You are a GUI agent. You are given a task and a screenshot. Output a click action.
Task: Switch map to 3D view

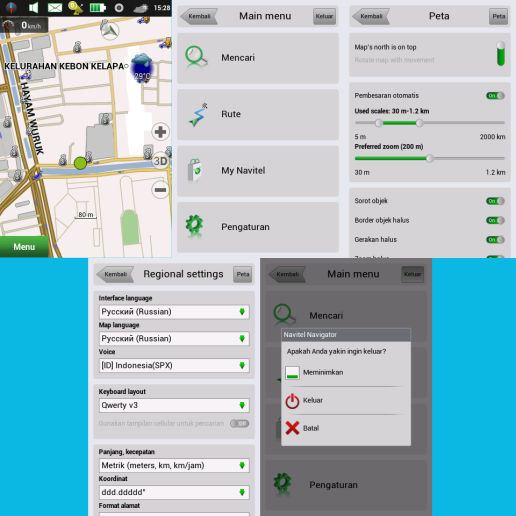point(160,161)
